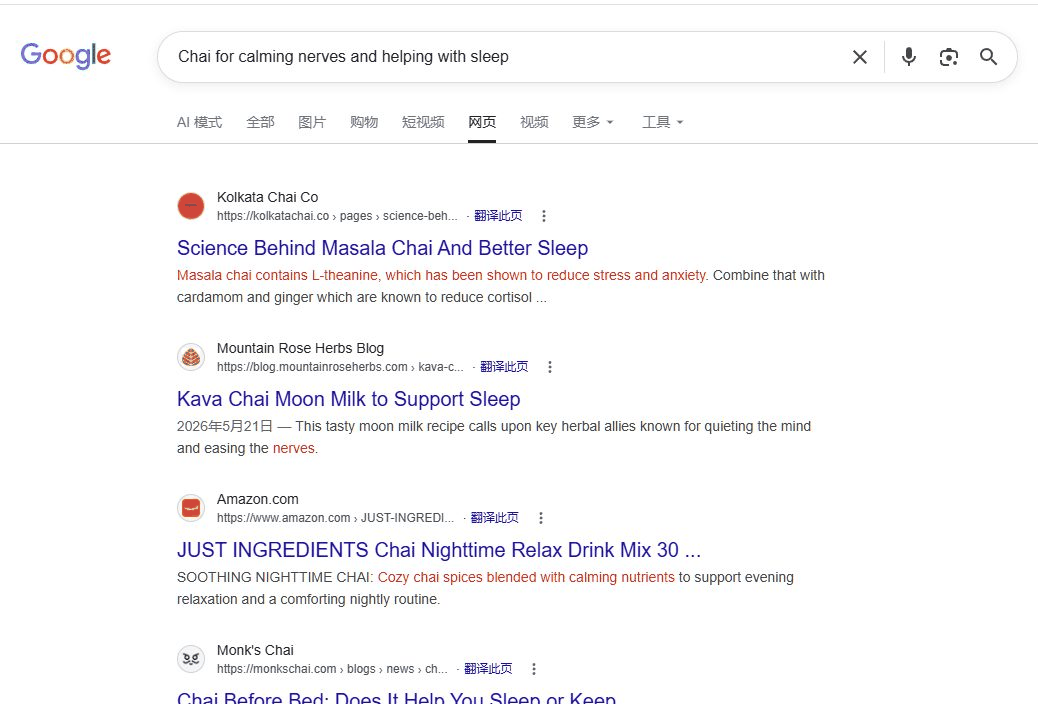The height and width of the screenshot is (704, 1038).
Task: Select the 网页 tab
Action: [x=482, y=122]
